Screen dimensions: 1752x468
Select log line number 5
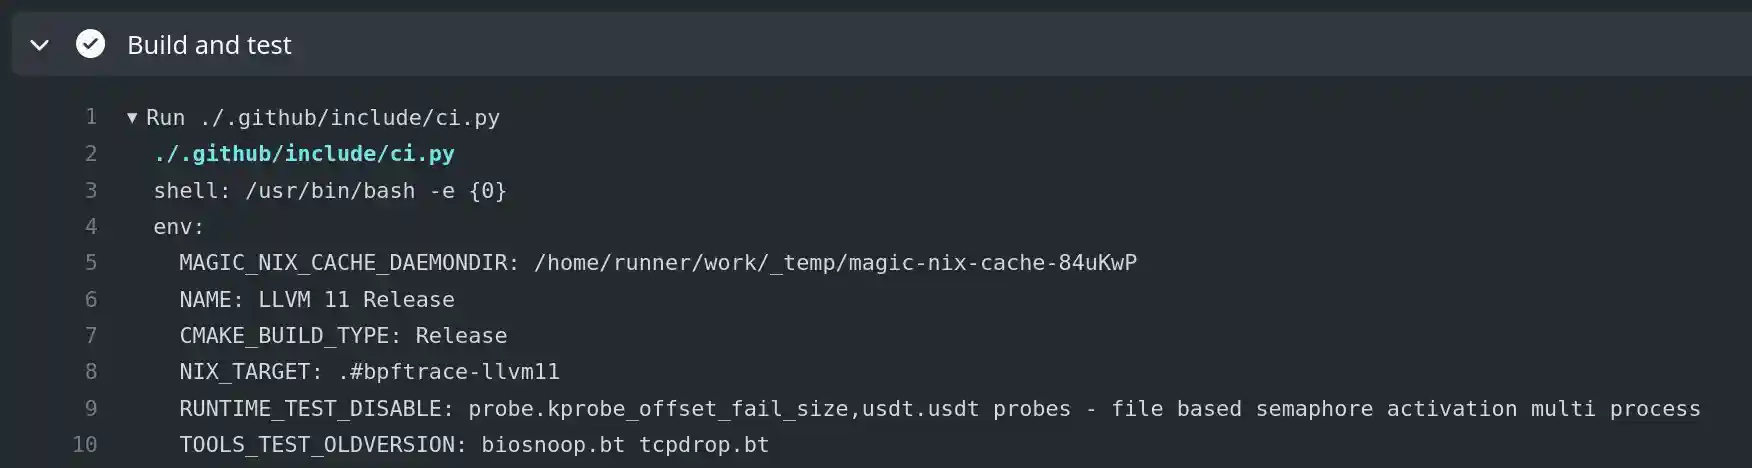tap(91, 263)
